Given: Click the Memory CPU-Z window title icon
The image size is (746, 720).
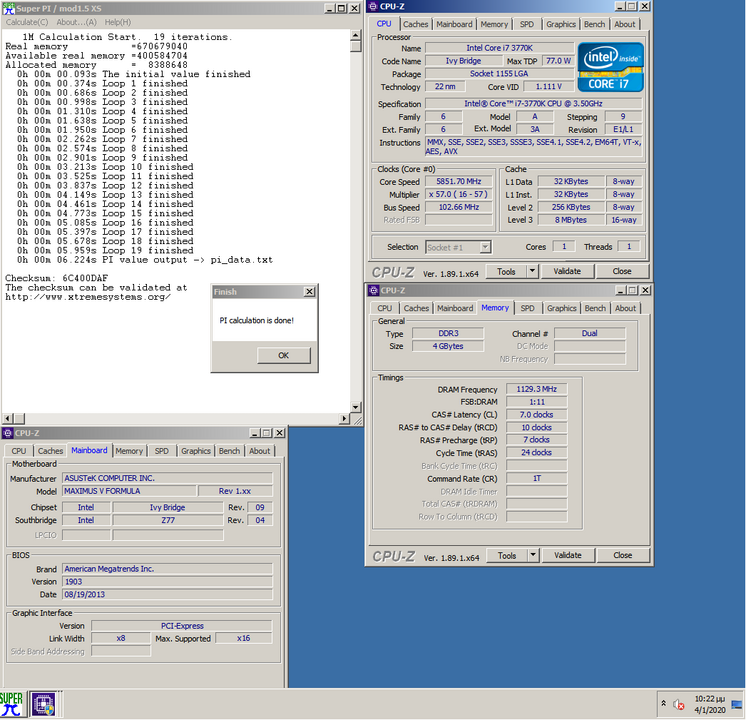Looking at the screenshot, I should pos(373,290).
